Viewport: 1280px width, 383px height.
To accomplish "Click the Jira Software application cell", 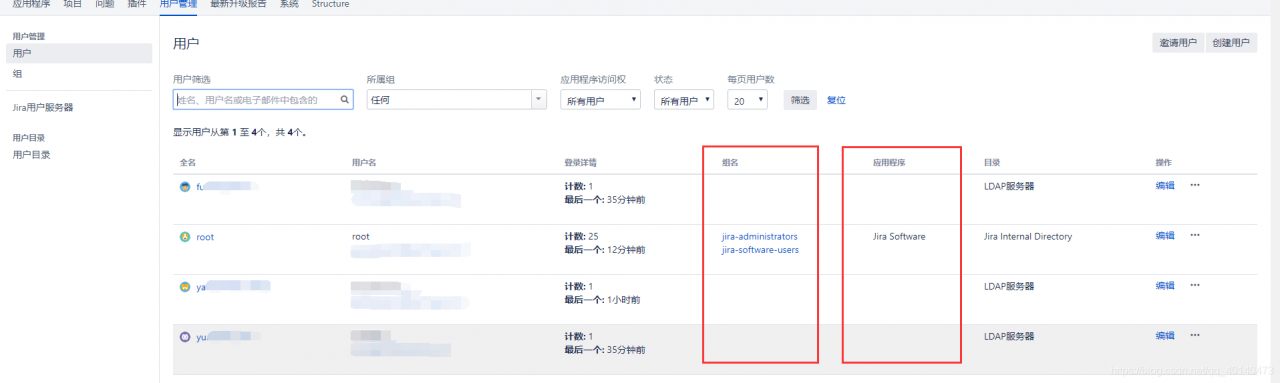I will [899, 237].
